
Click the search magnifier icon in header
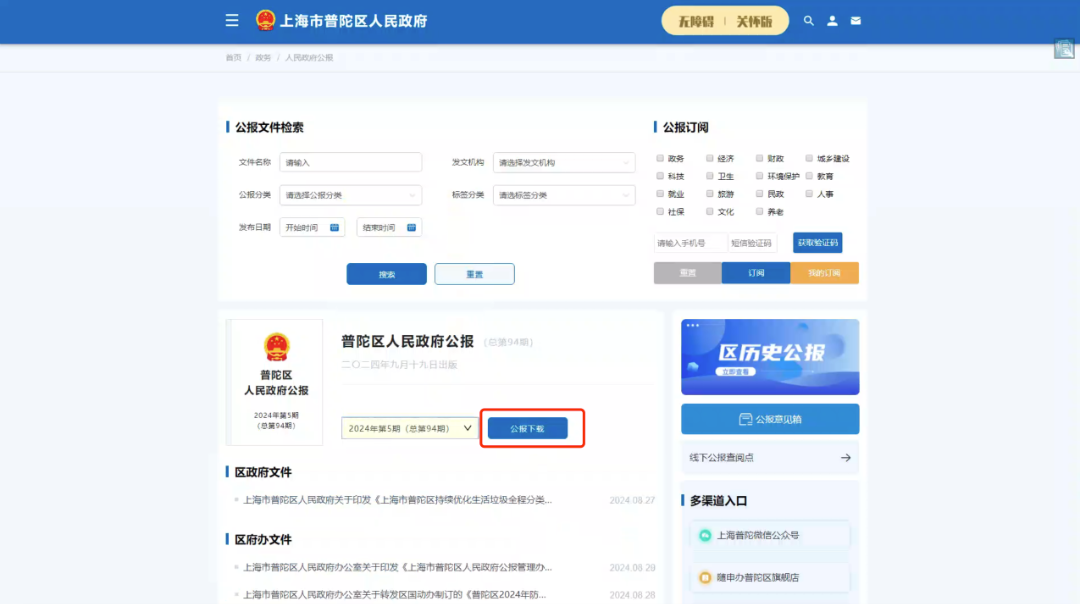pyautogui.click(x=809, y=20)
